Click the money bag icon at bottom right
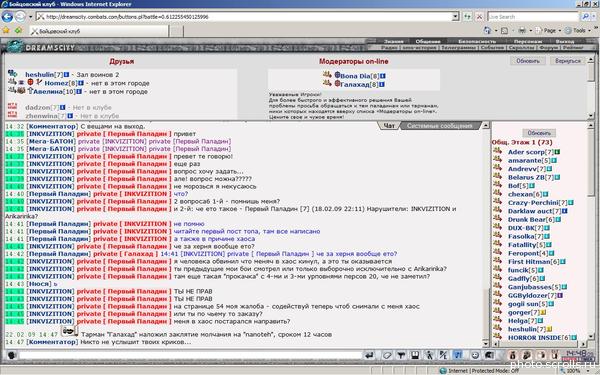This screenshot has width=600, height=375. [513, 355]
